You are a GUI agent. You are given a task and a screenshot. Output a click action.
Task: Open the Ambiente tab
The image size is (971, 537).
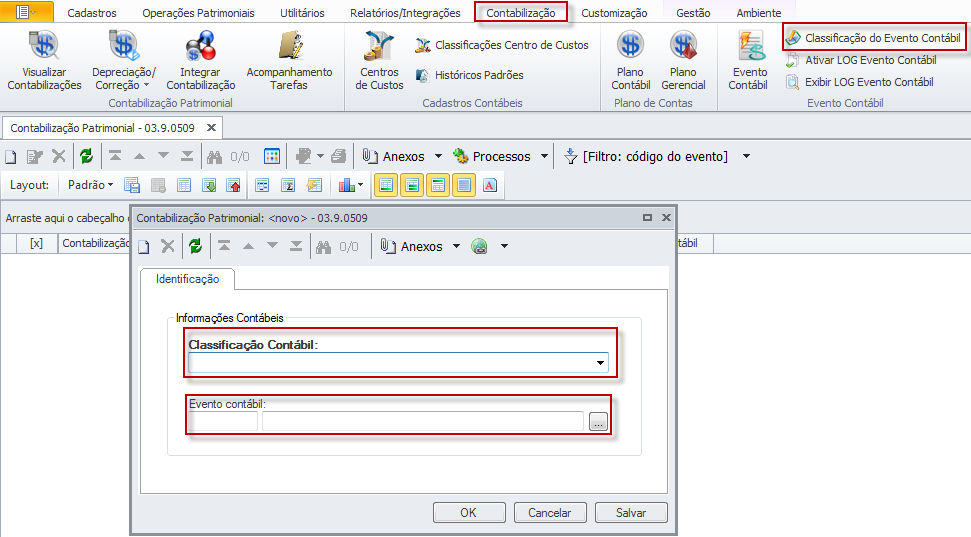[759, 13]
